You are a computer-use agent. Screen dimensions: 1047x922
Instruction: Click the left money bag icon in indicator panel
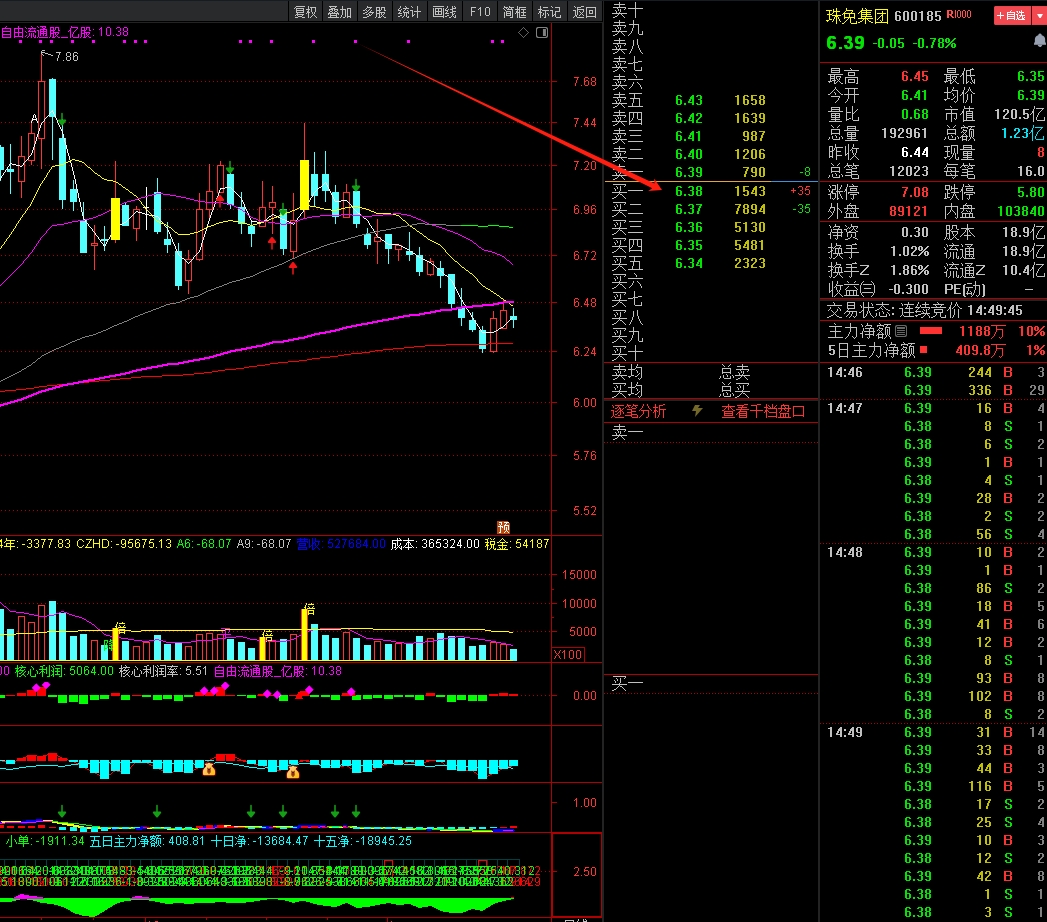pyautogui.click(x=209, y=769)
